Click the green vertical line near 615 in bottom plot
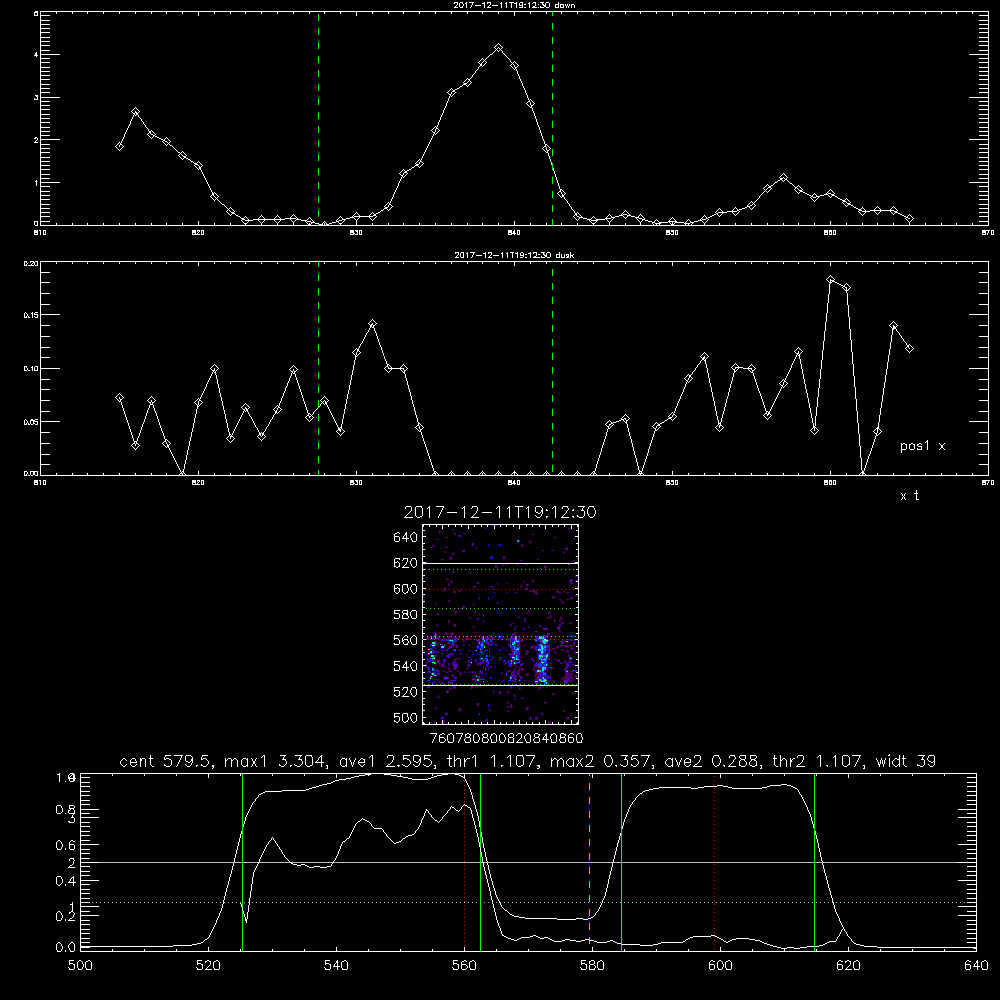The height and width of the screenshot is (1000, 1000). click(814, 862)
